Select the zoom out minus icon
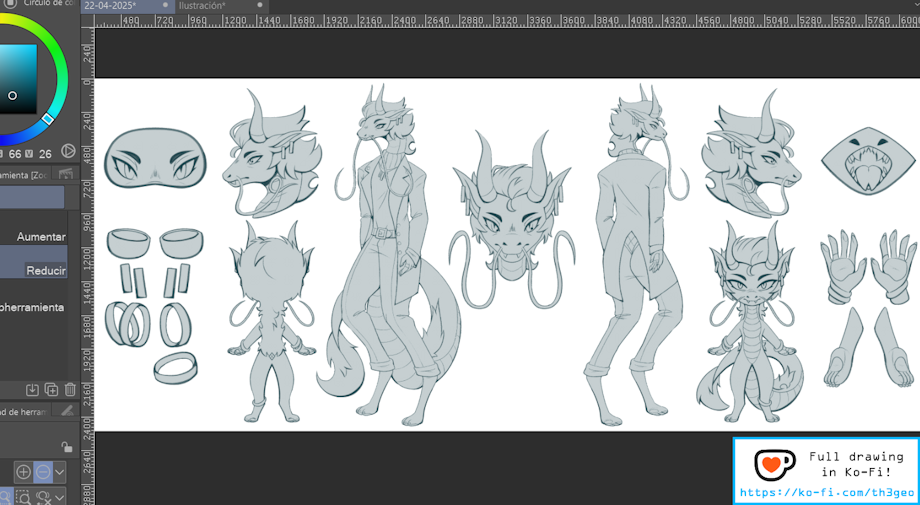 point(43,471)
